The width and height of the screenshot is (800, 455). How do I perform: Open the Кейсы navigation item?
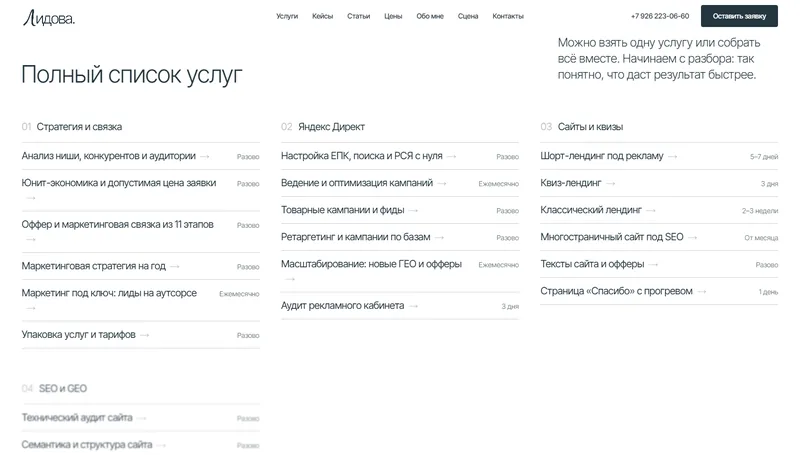[x=322, y=16]
